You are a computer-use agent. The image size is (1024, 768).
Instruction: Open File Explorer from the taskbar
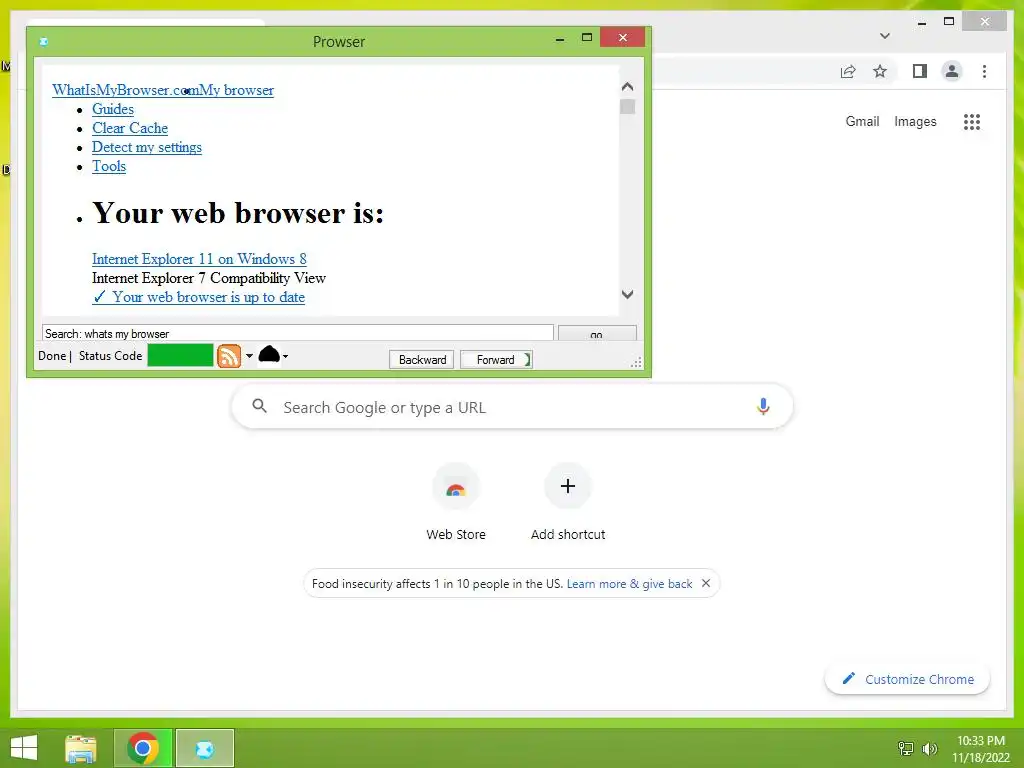[81, 748]
